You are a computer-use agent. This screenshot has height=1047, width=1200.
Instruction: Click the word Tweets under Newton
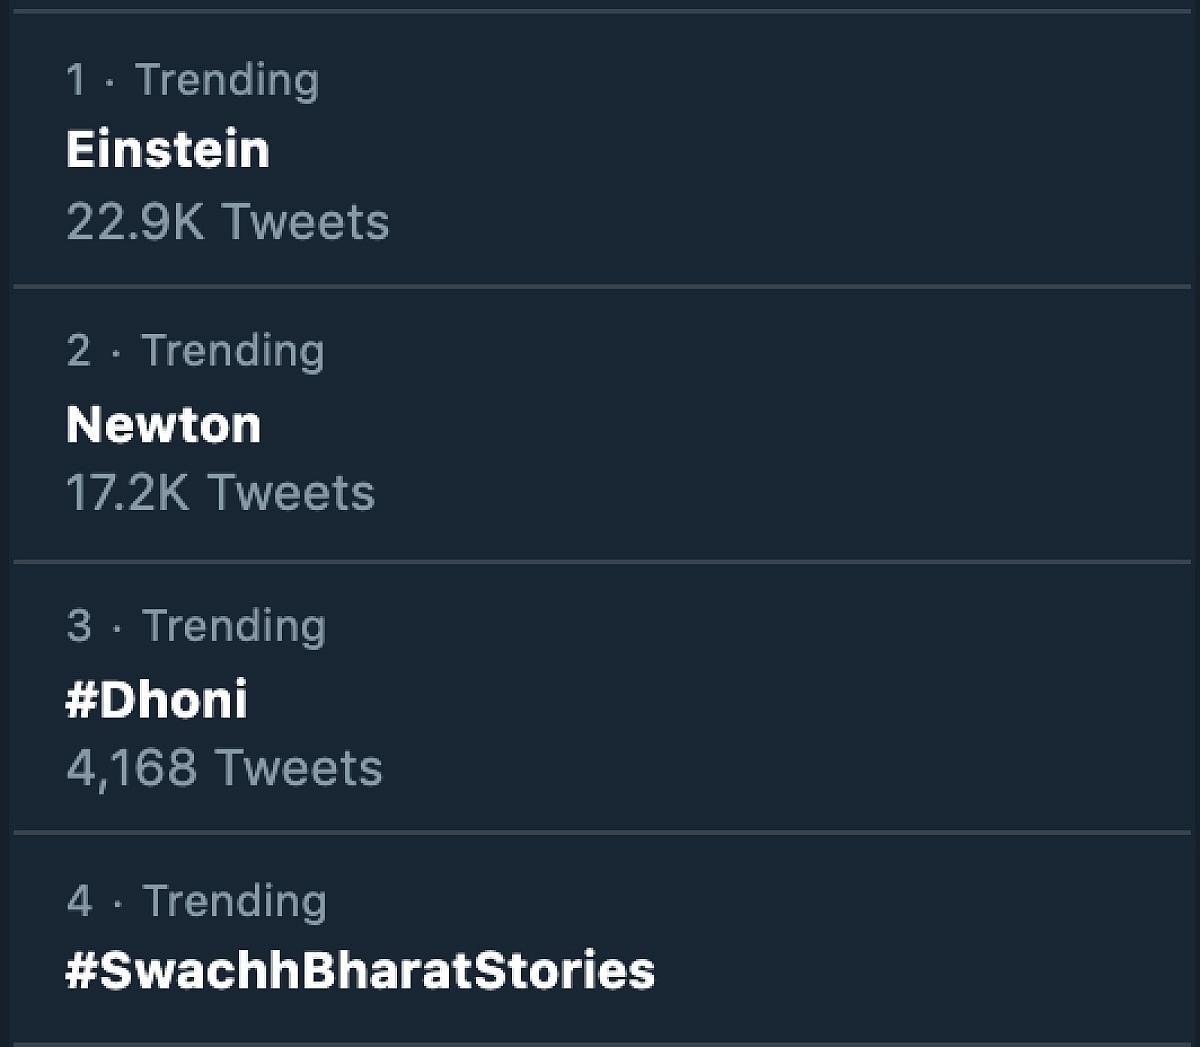[x=291, y=493]
